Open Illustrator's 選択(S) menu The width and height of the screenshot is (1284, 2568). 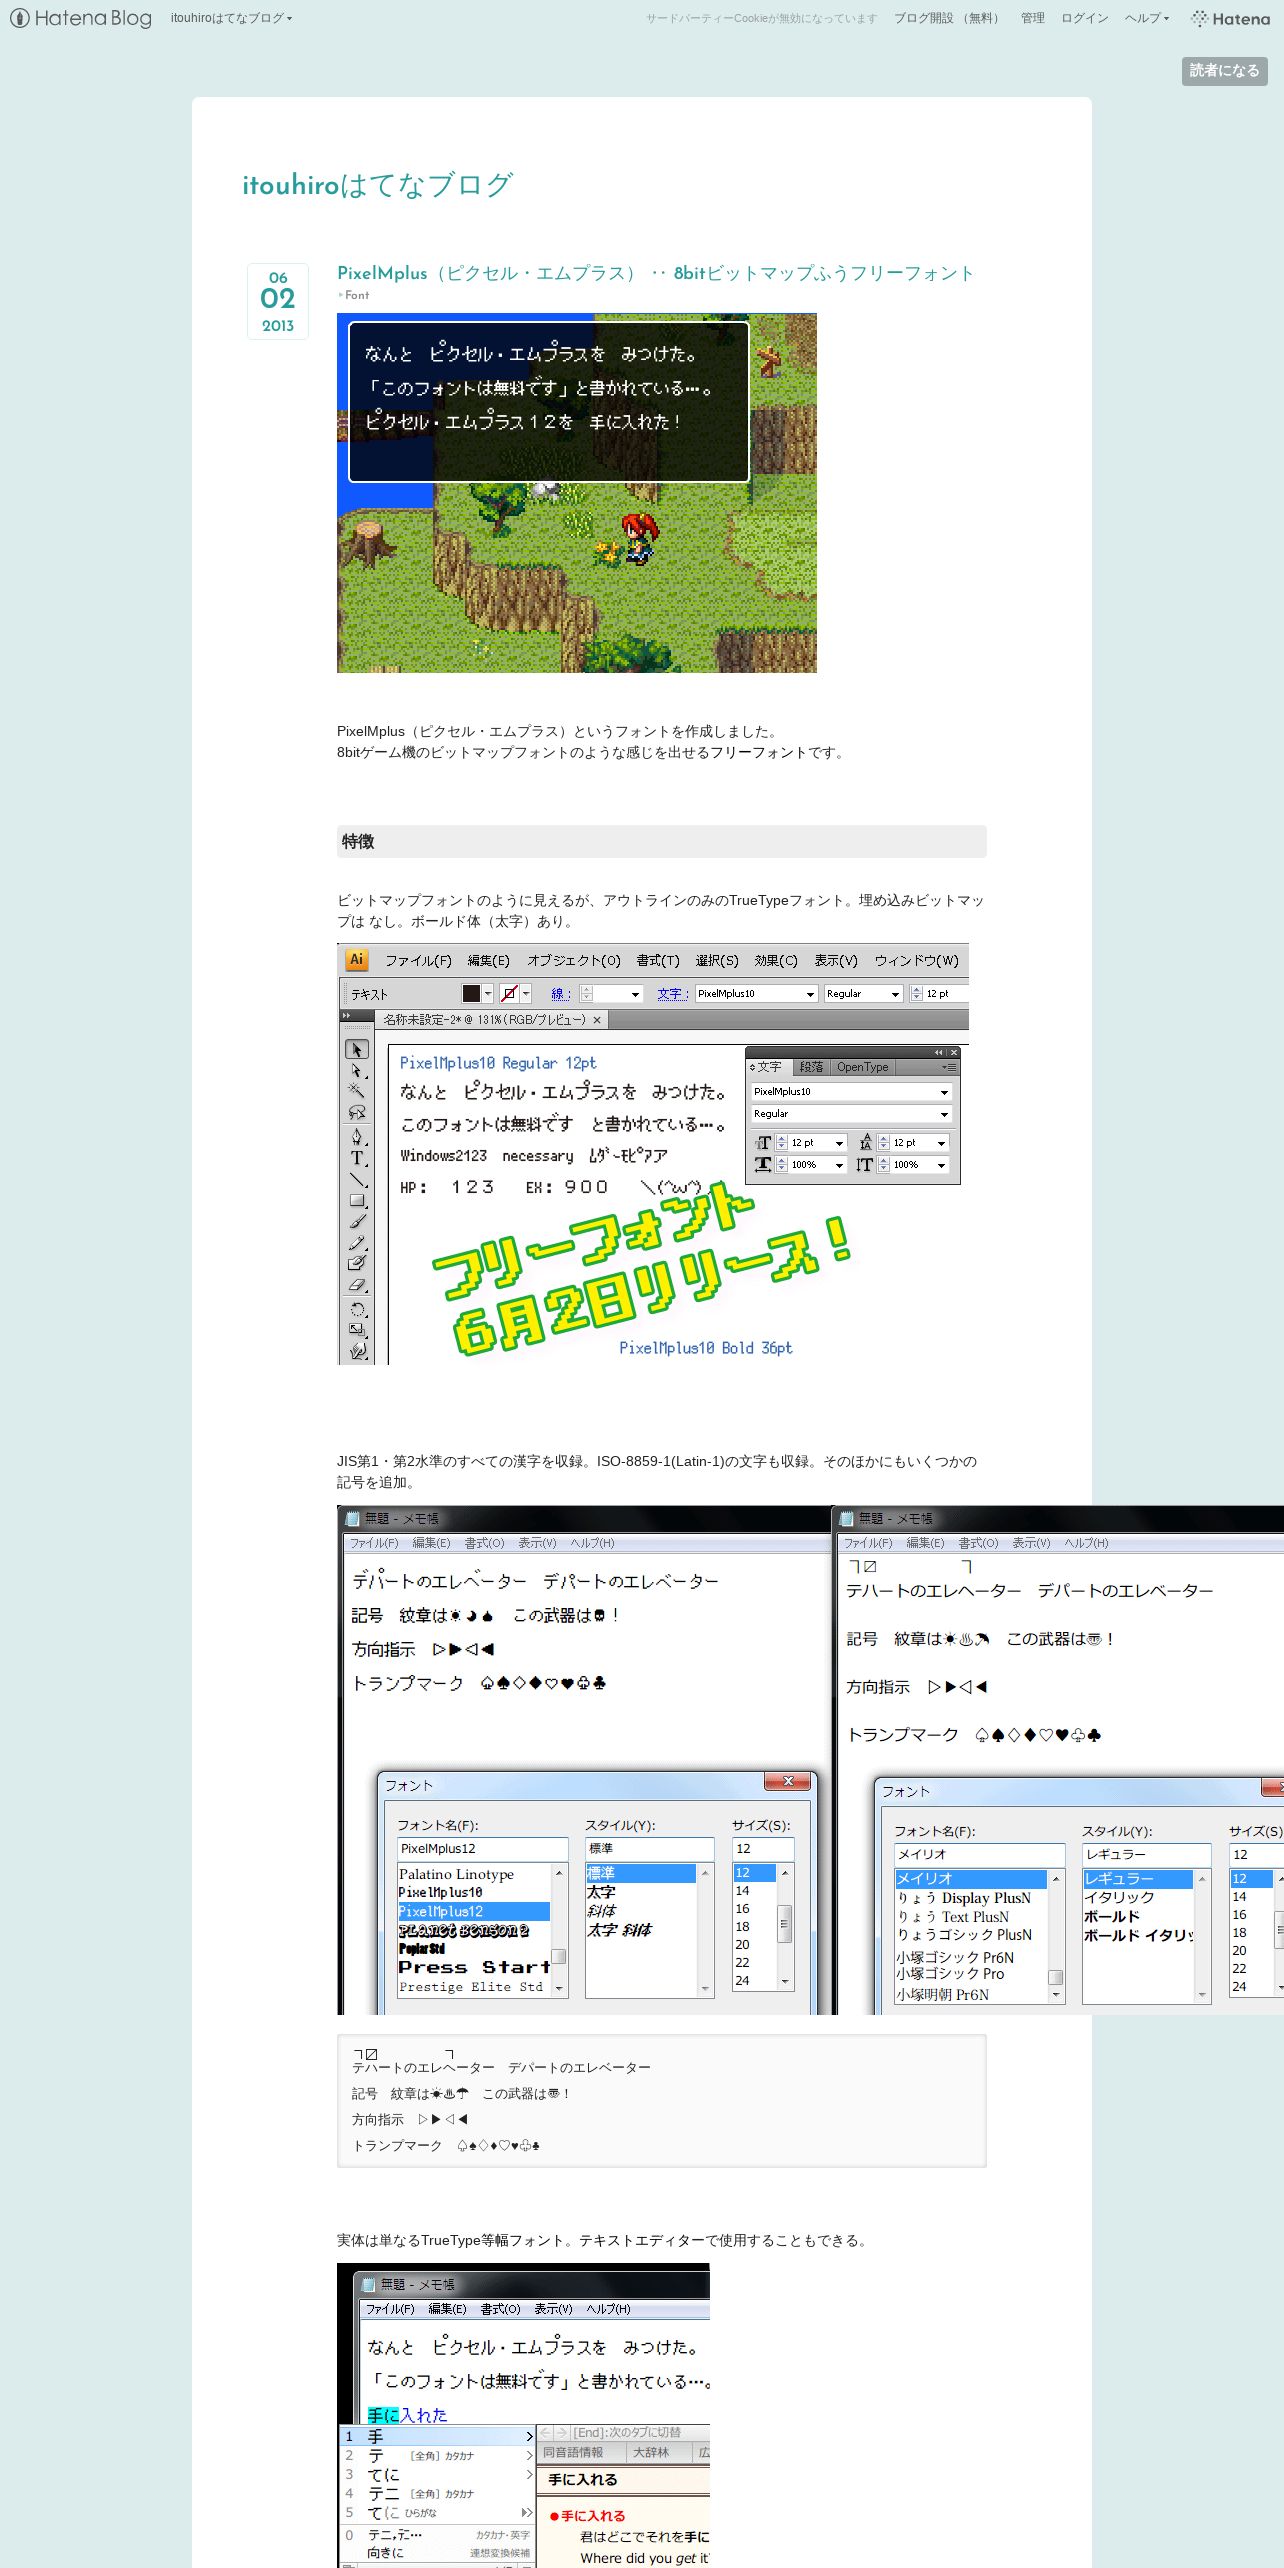[x=717, y=960]
